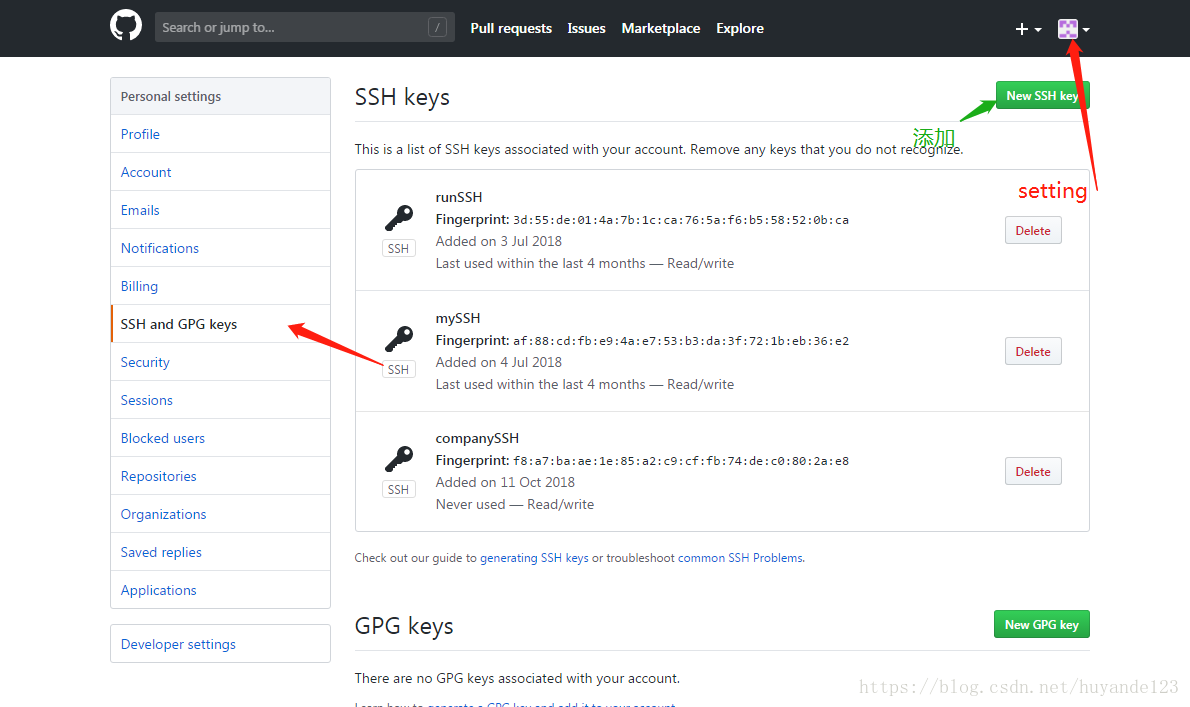This screenshot has width=1190, height=707.
Task: Open the Notifications settings page
Action: point(220,248)
